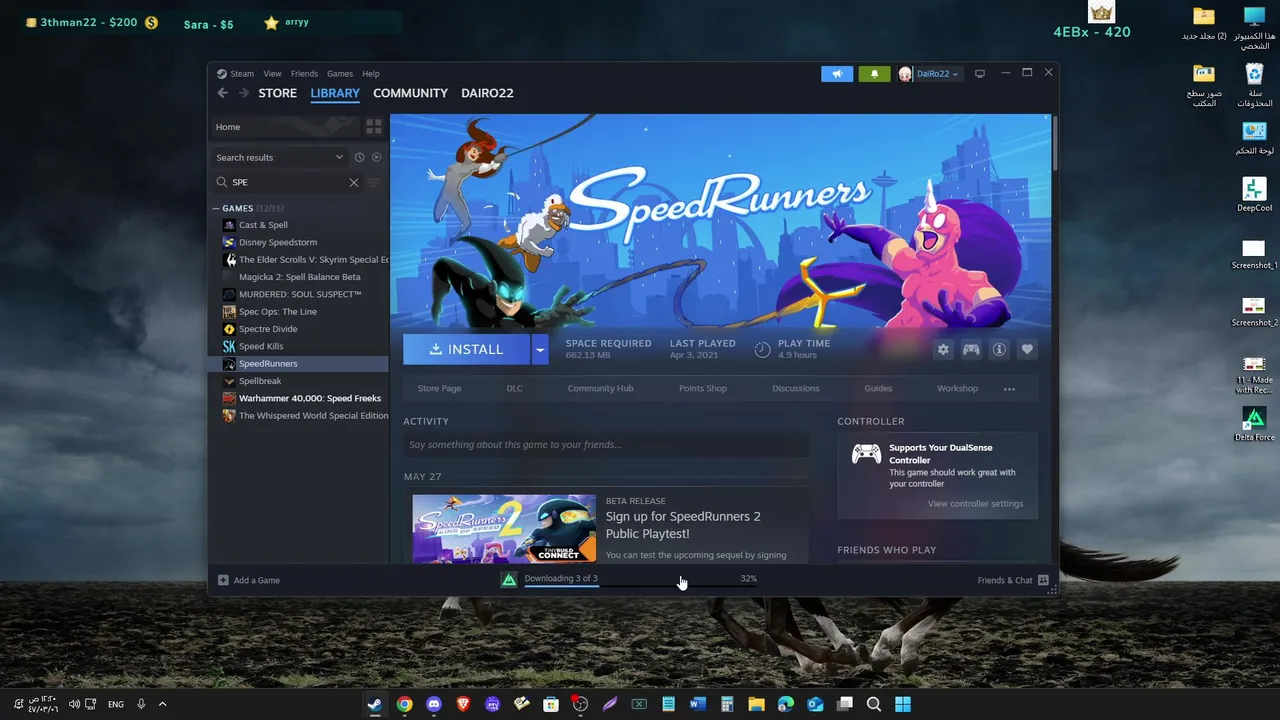Open SpeedRunners Guides link
This screenshot has height=720, width=1280.
tap(878, 389)
